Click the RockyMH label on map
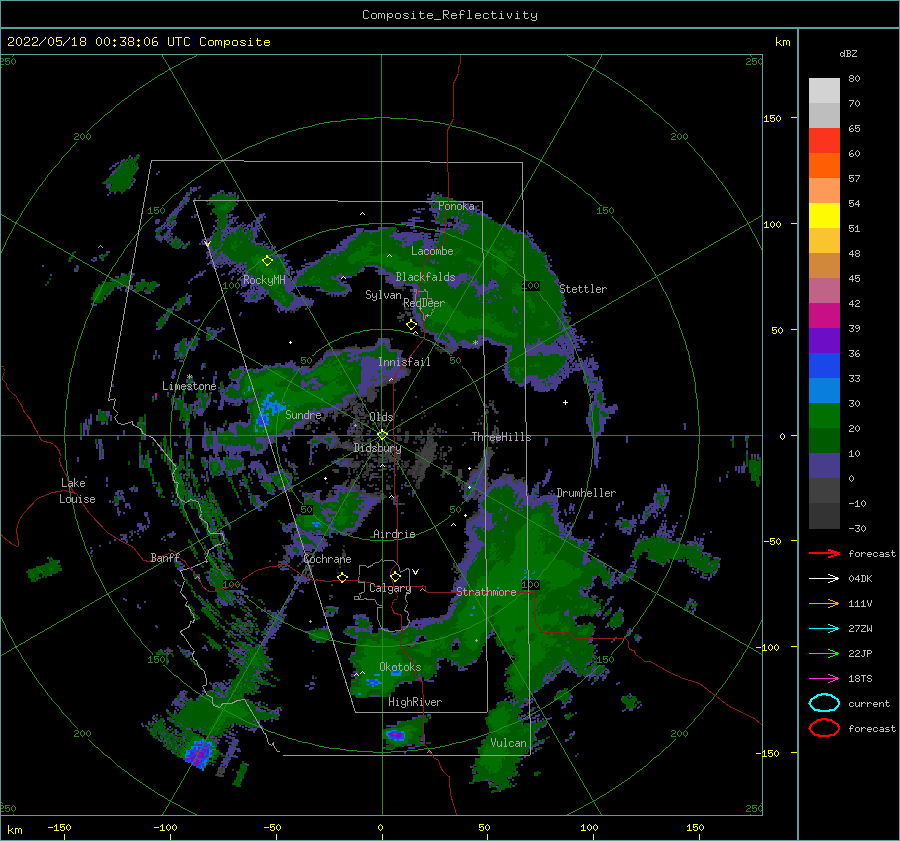This screenshot has height=841, width=900. (264, 280)
